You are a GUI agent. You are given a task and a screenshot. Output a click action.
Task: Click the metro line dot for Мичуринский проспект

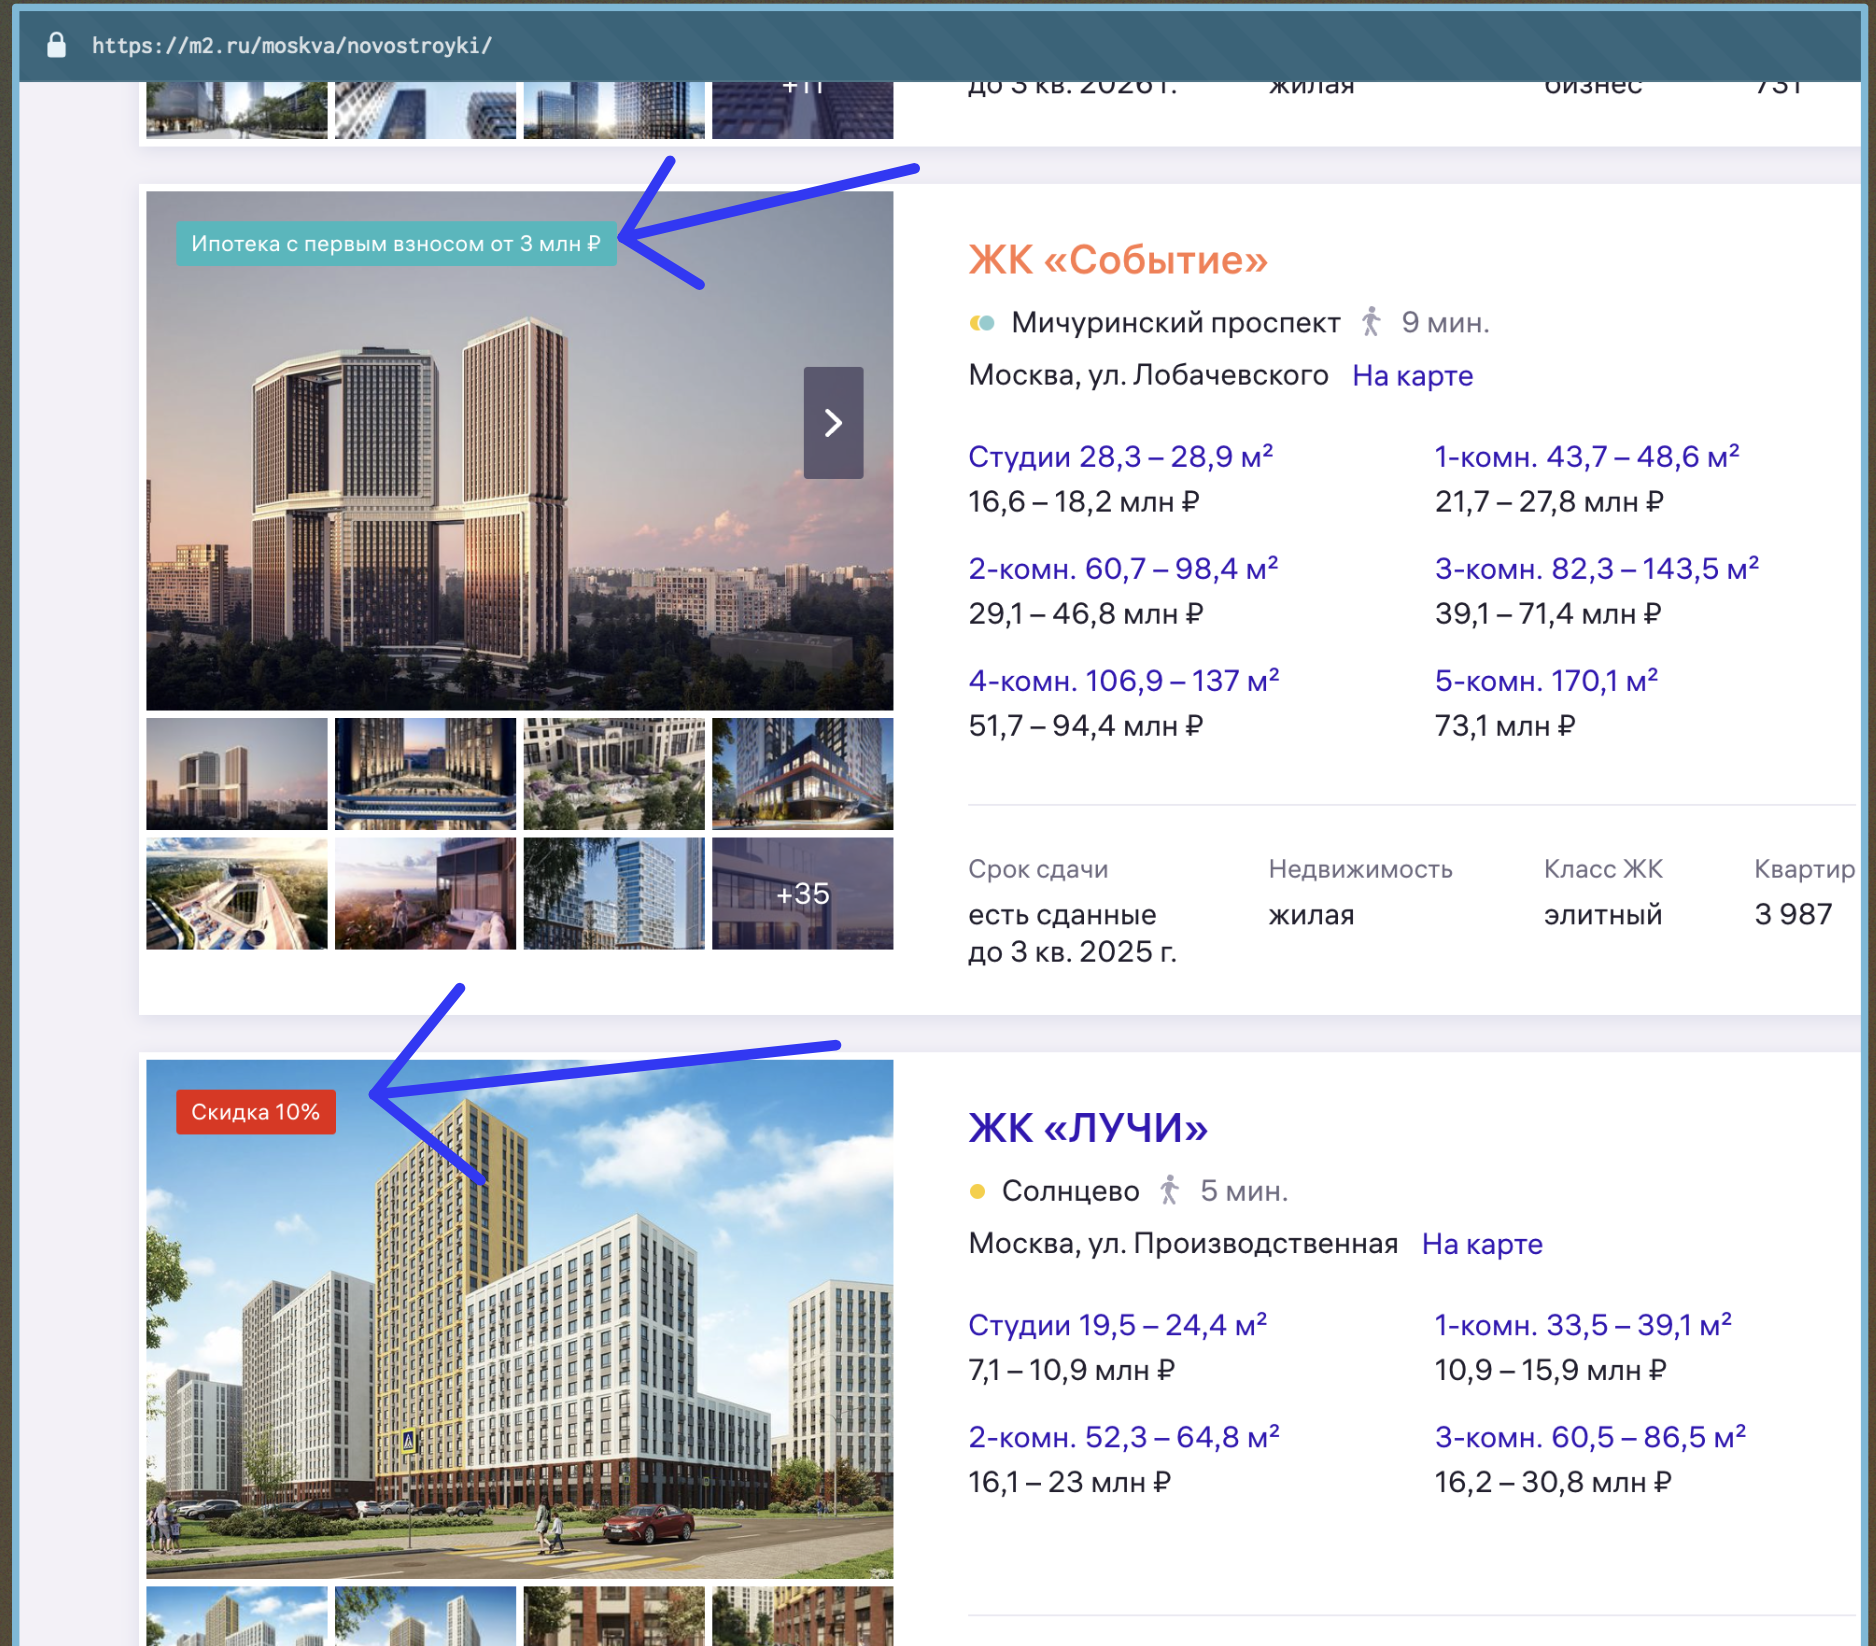(x=982, y=323)
